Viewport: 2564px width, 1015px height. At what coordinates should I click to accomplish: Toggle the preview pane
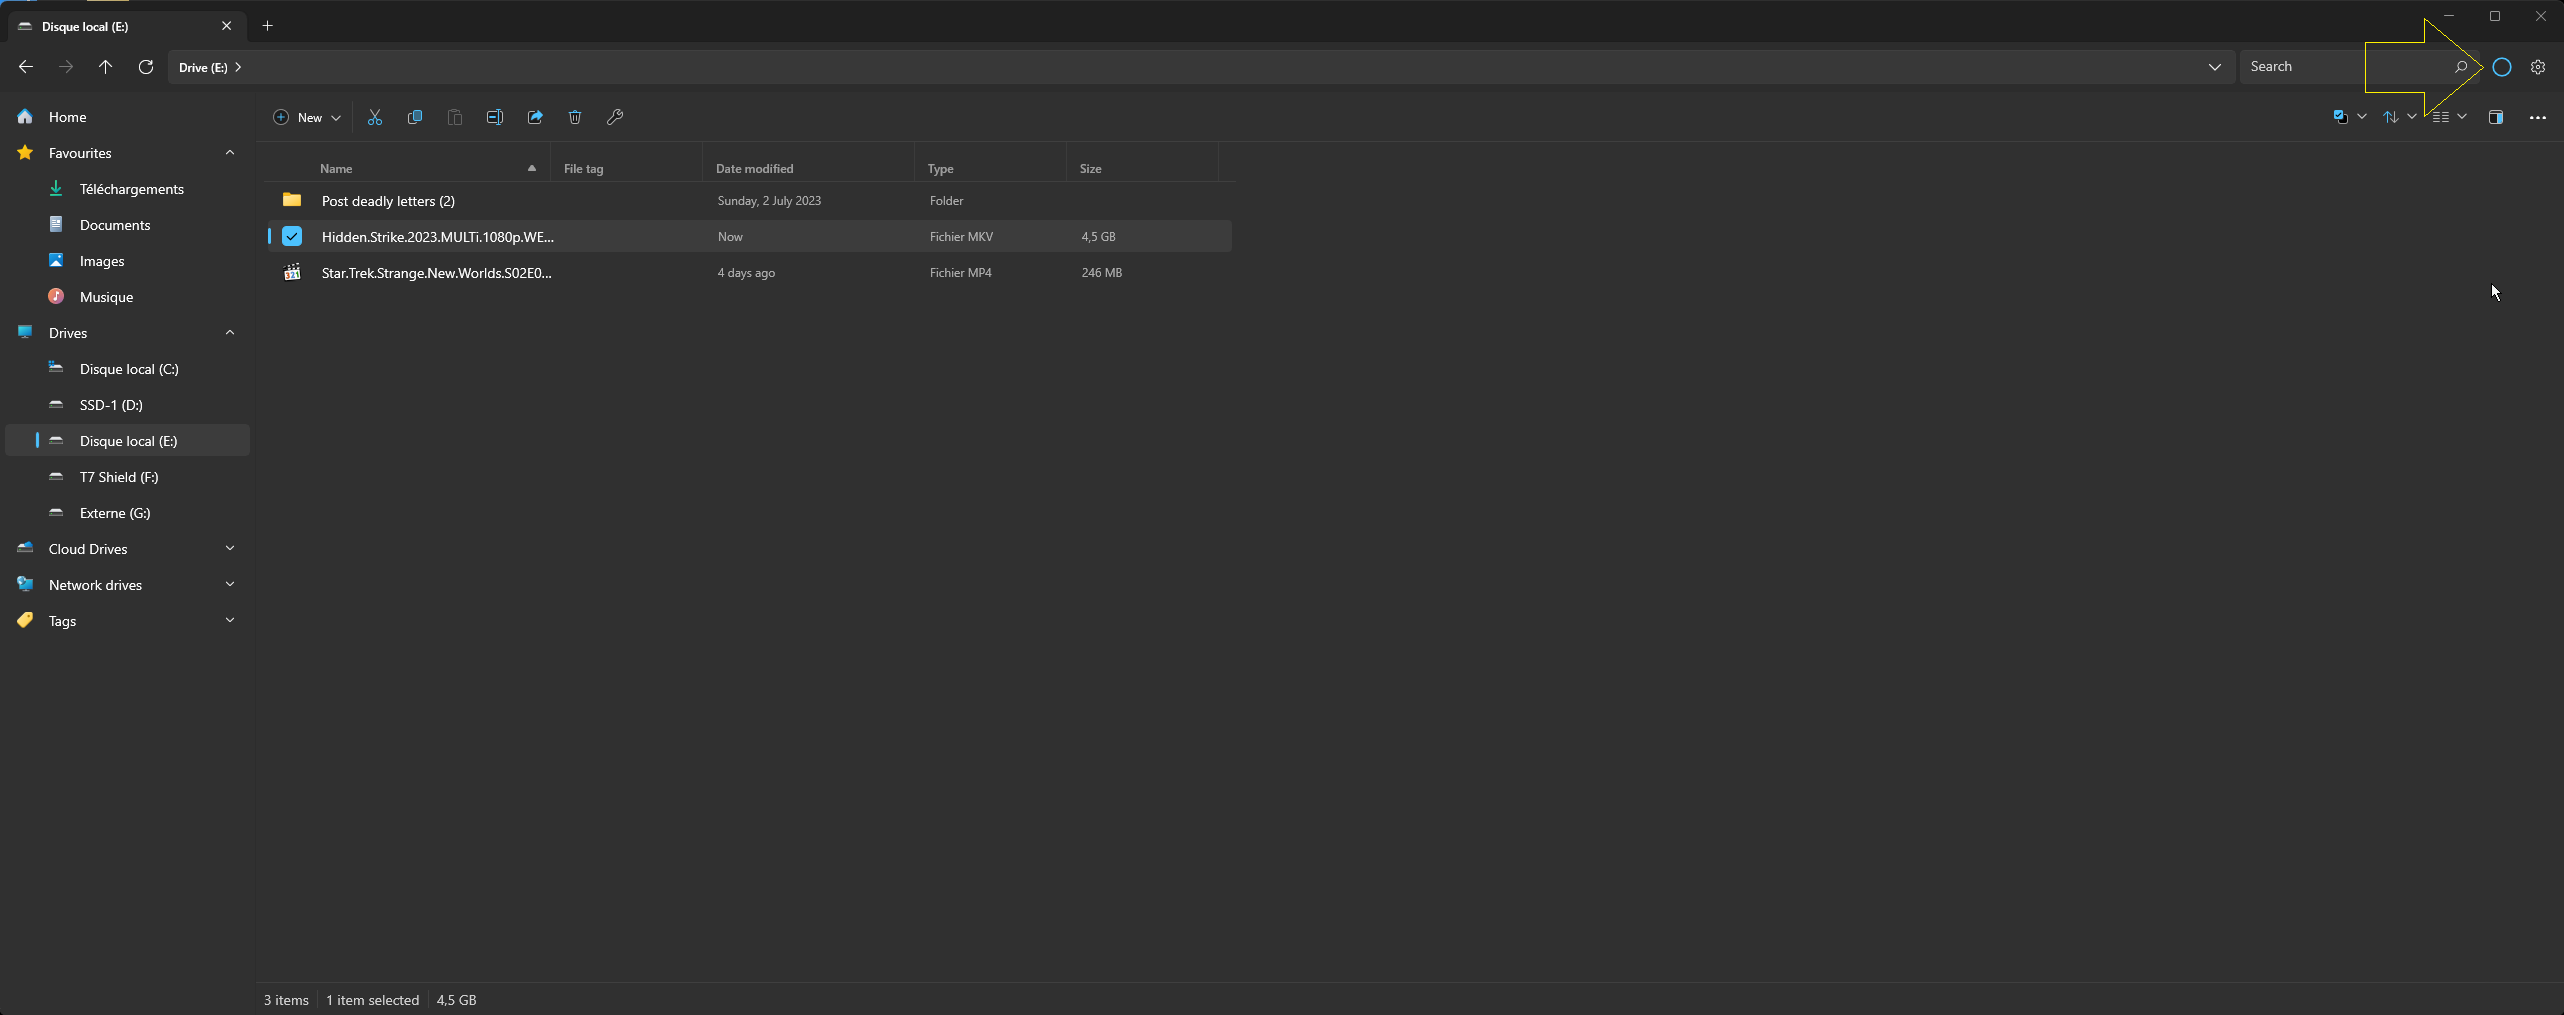click(x=2495, y=117)
